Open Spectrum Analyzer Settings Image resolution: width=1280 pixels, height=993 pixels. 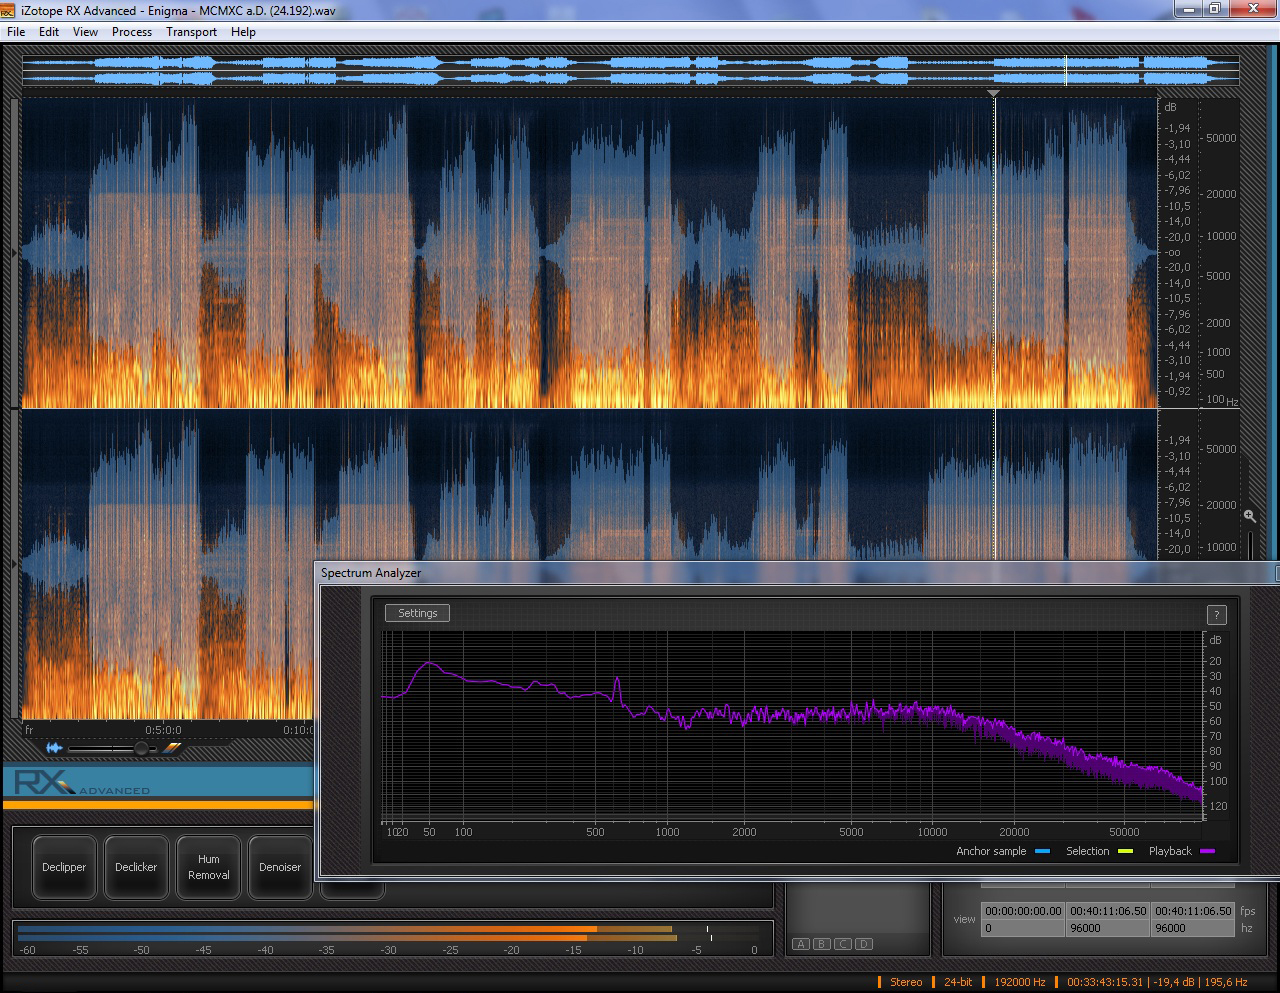pos(417,613)
